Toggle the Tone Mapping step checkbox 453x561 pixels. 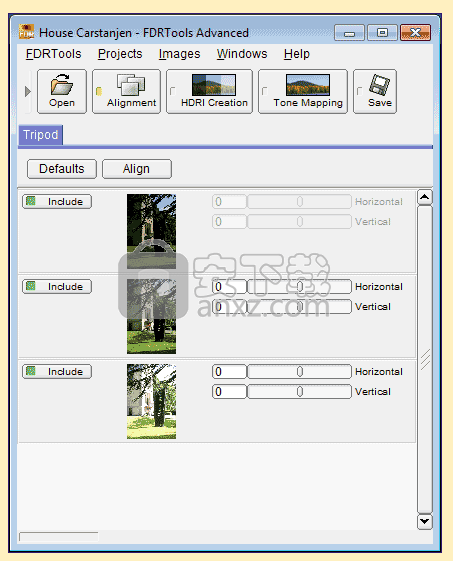pyautogui.click(x=264, y=91)
